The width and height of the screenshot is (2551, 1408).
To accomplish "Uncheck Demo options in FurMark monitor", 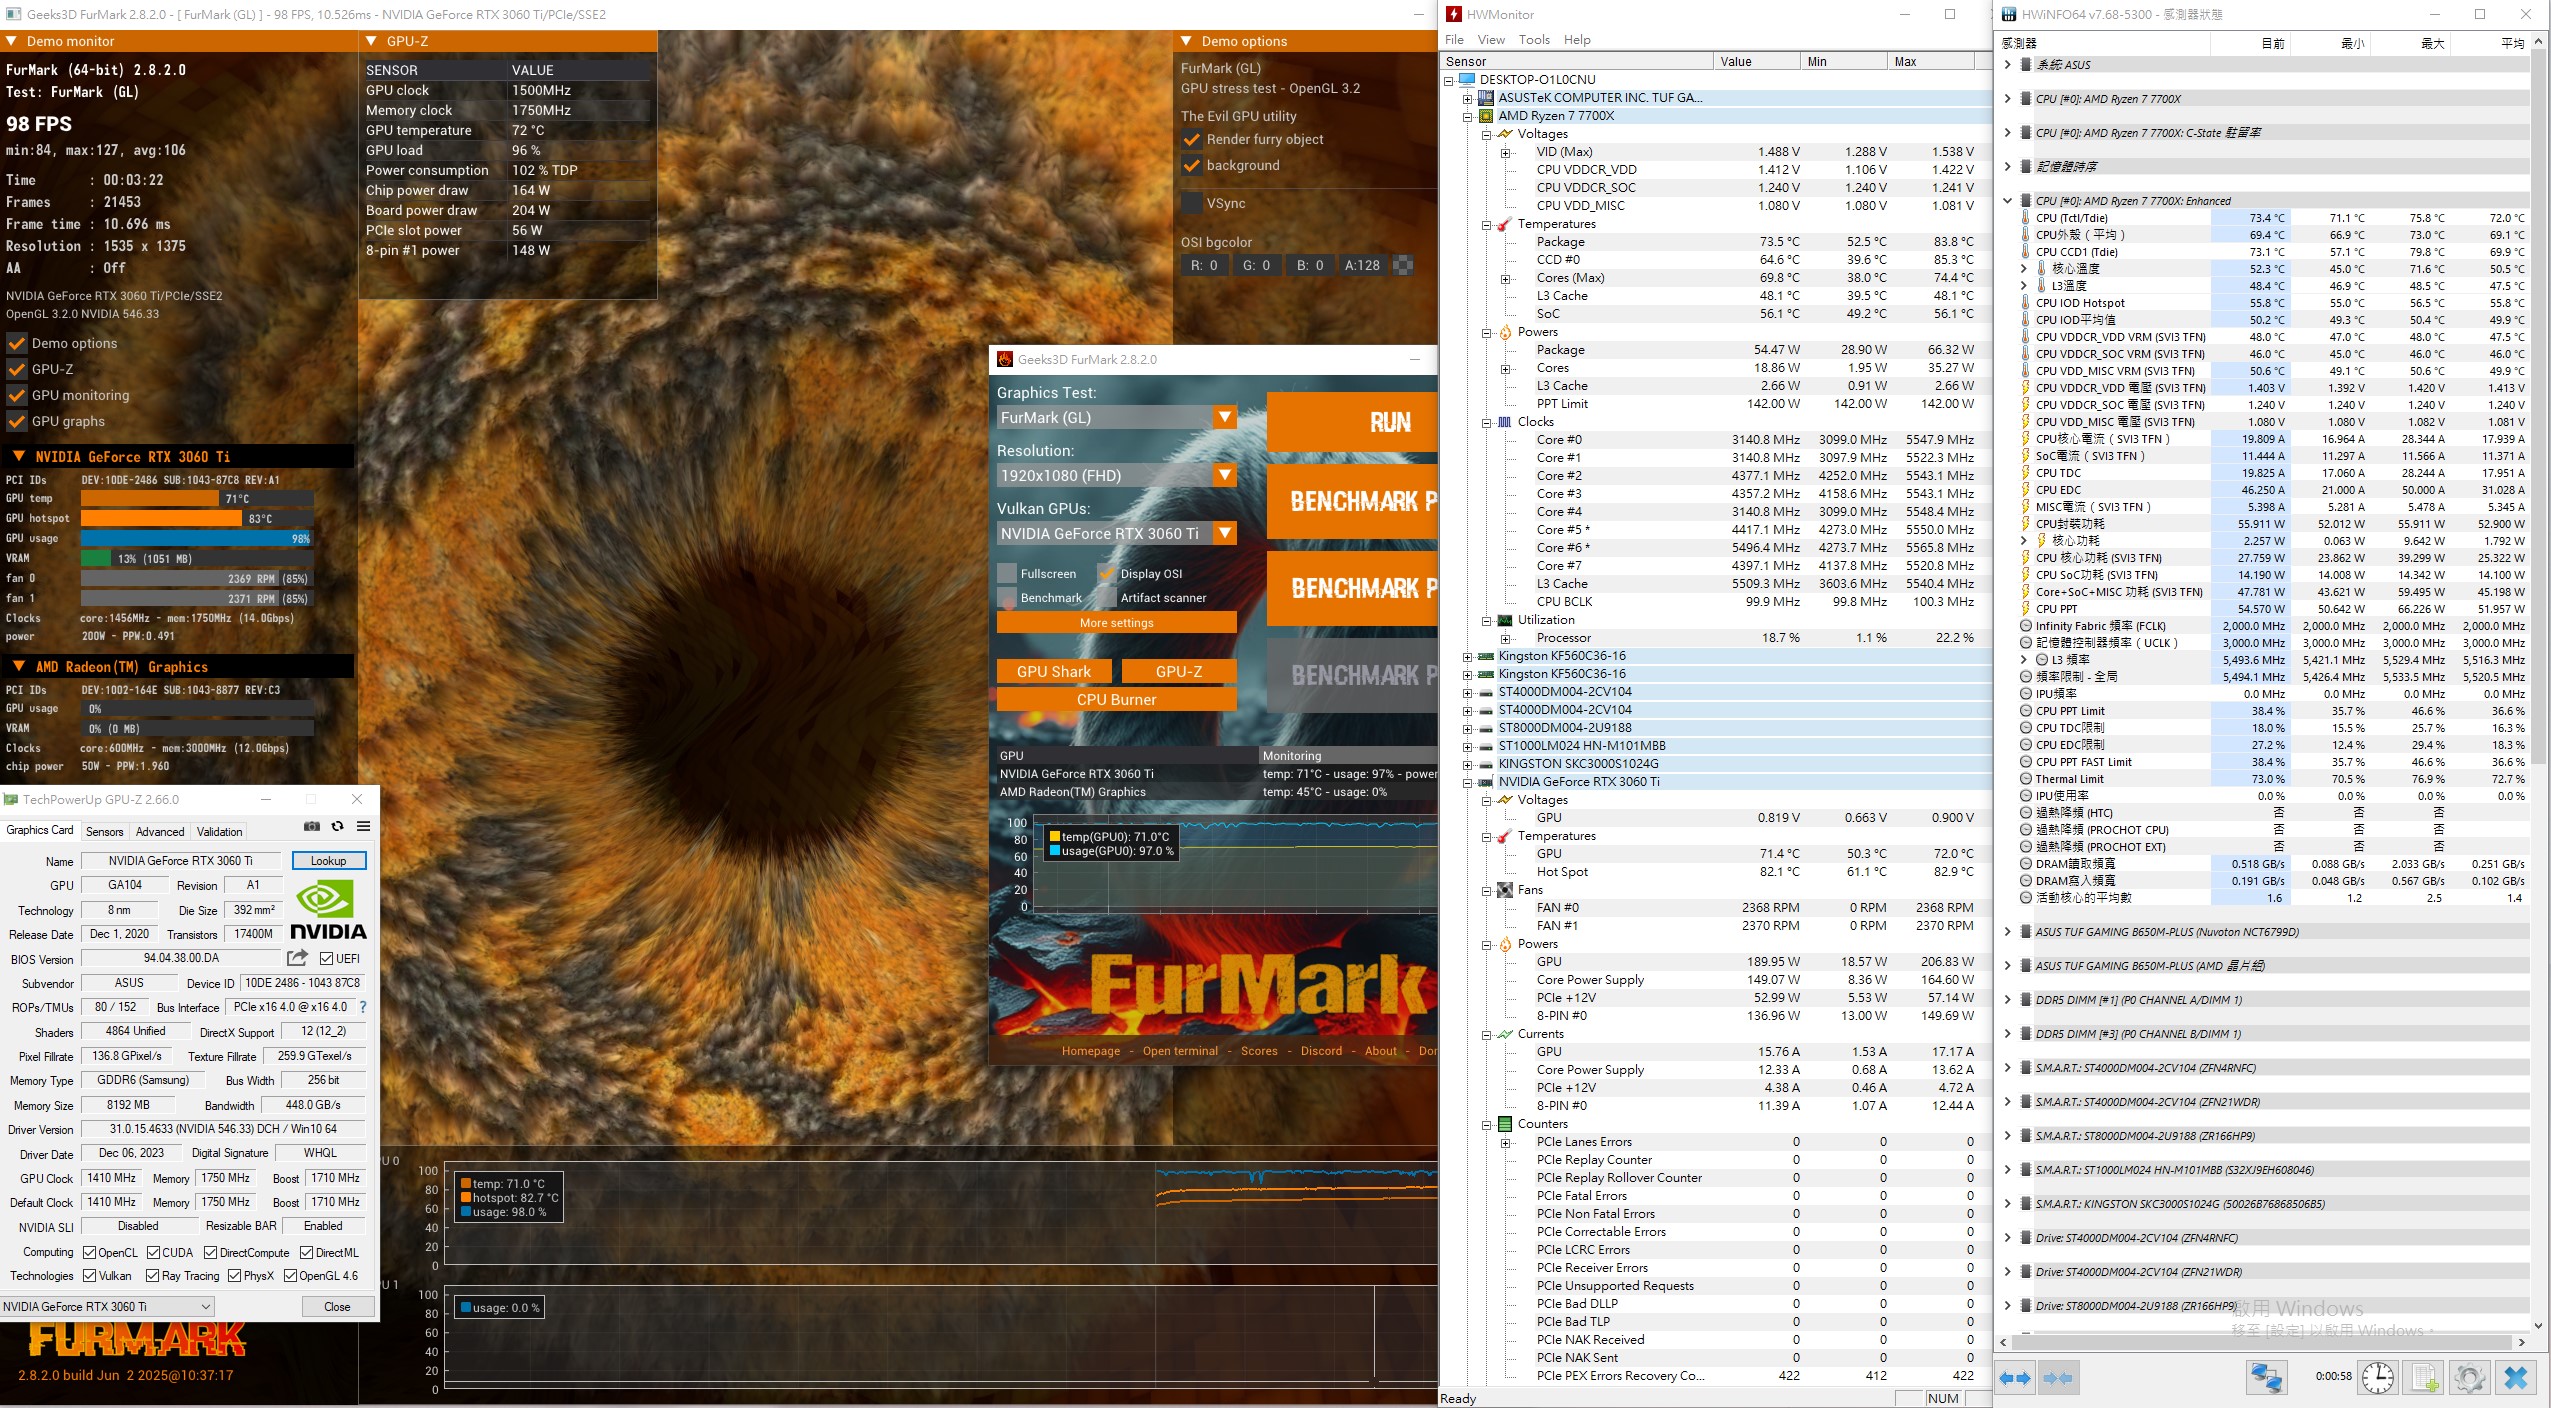I will pos(17,343).
